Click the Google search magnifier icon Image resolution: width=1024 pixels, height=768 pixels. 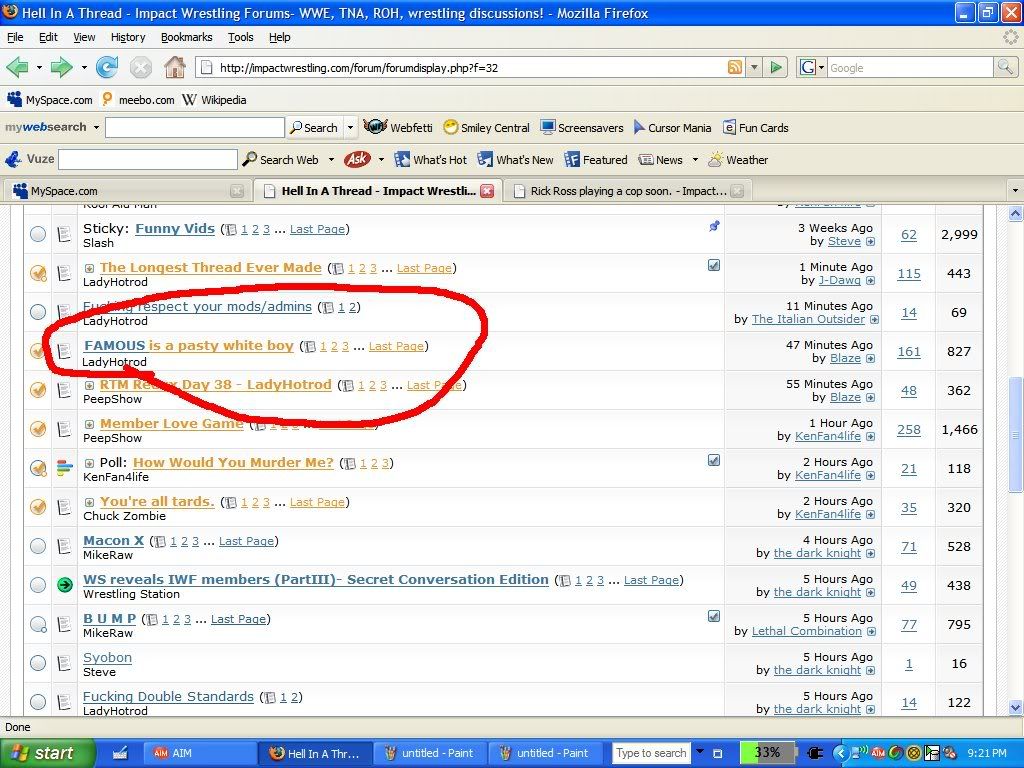1004,67
